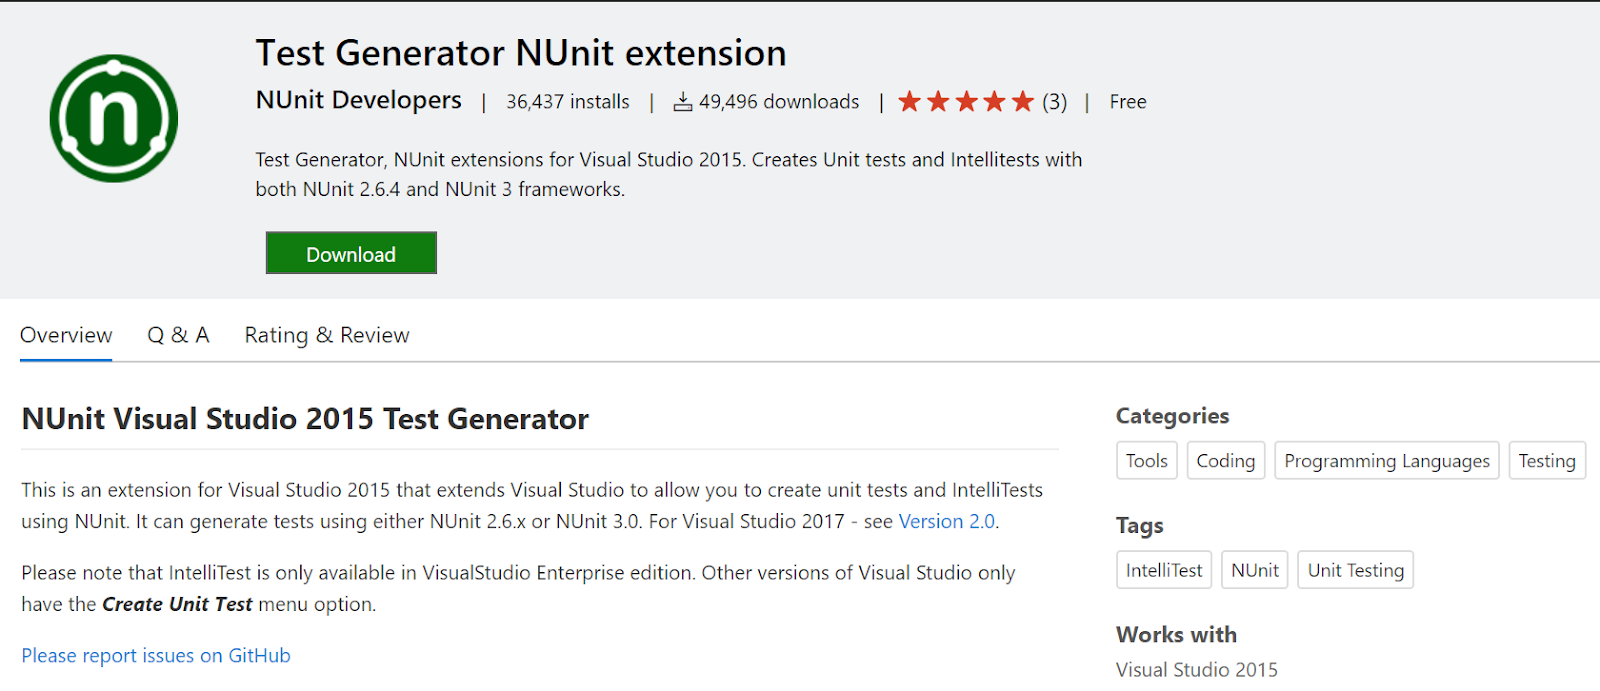Select the NUnit tag

[1254, 569]
